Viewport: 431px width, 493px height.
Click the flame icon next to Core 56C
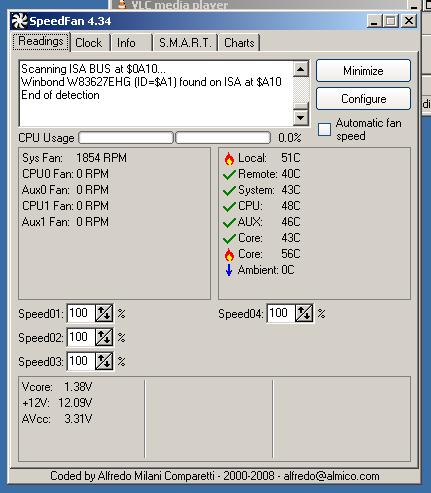coord(229,254)
